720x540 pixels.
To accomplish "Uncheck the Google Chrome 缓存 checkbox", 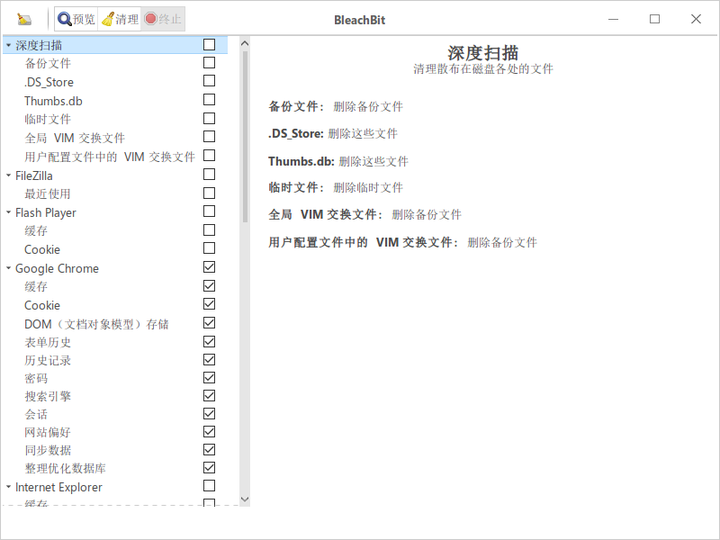I will pos(209,286).
